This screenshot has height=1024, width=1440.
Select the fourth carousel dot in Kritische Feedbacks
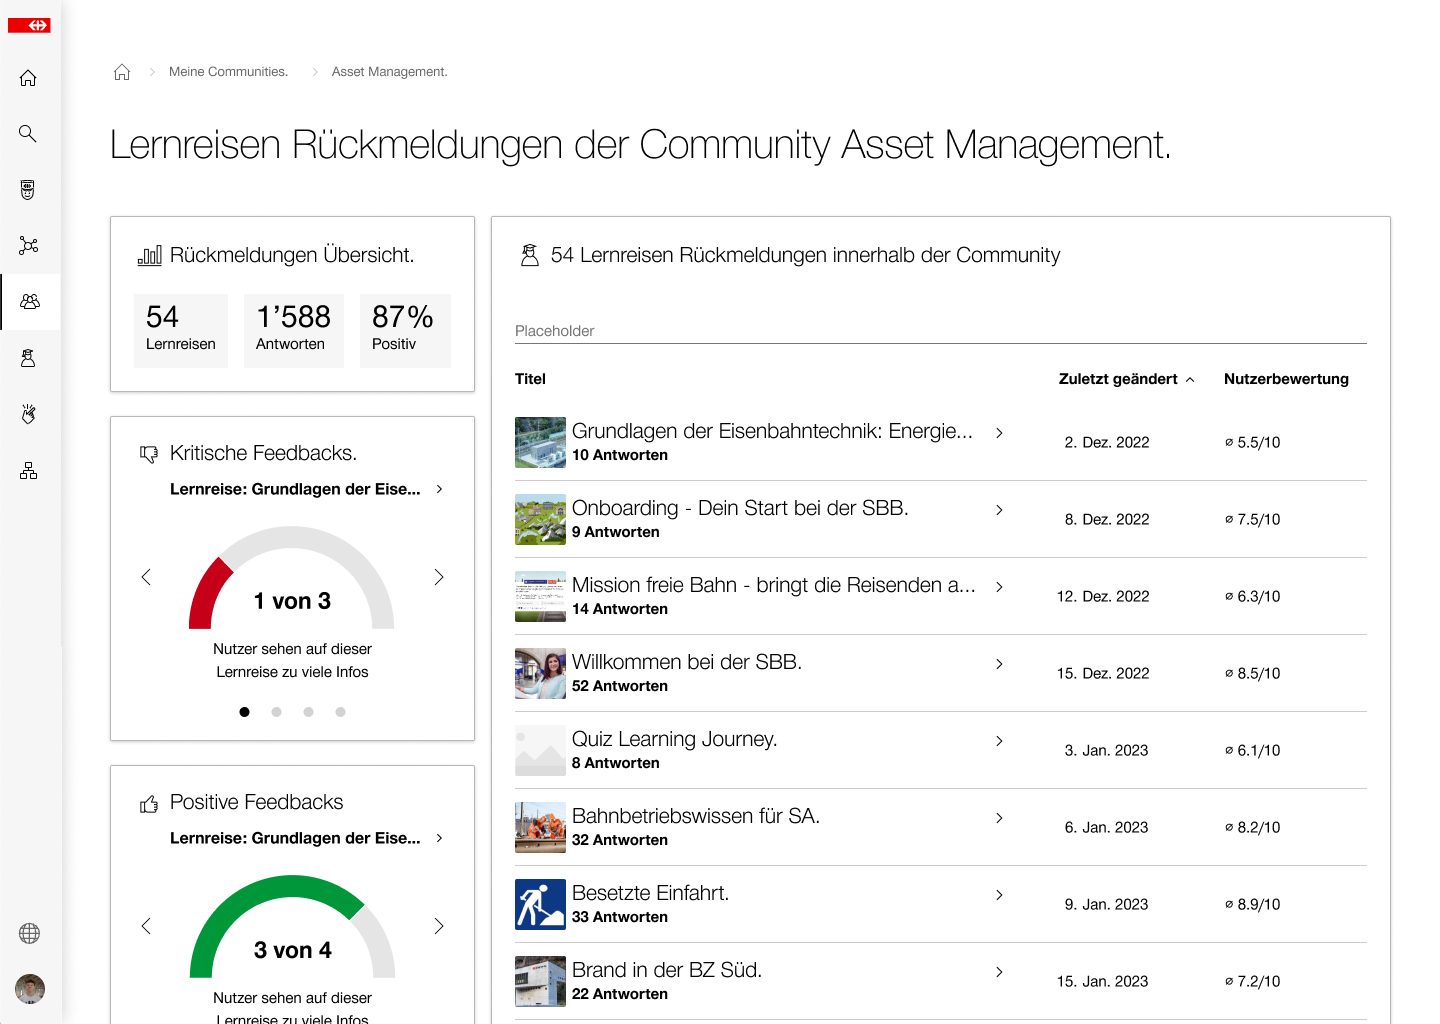click(x=341, y=712)
